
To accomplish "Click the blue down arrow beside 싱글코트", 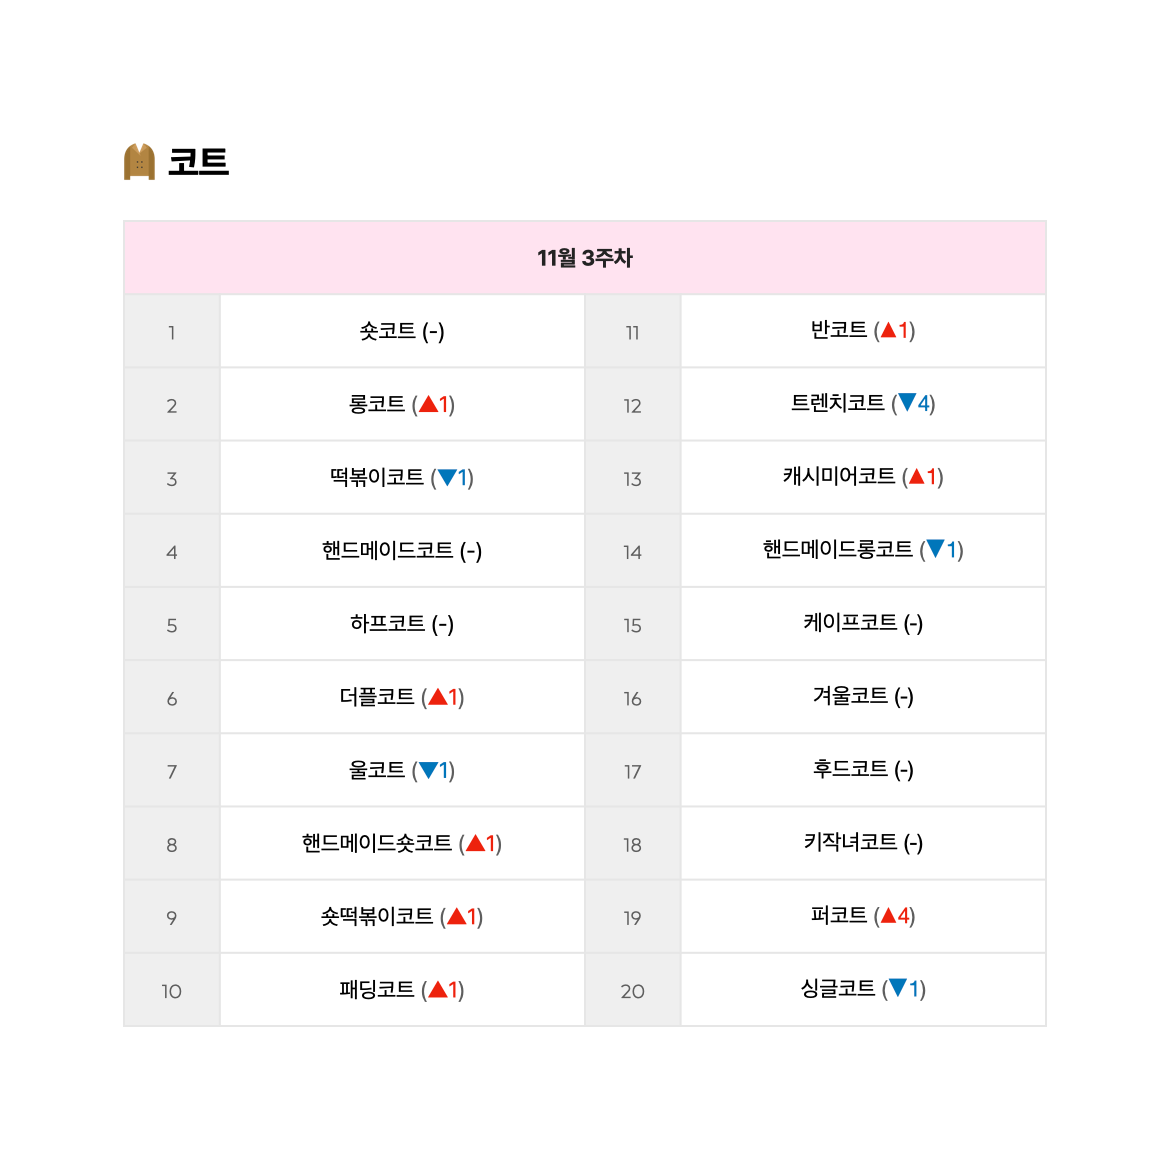I will [898, 988].
